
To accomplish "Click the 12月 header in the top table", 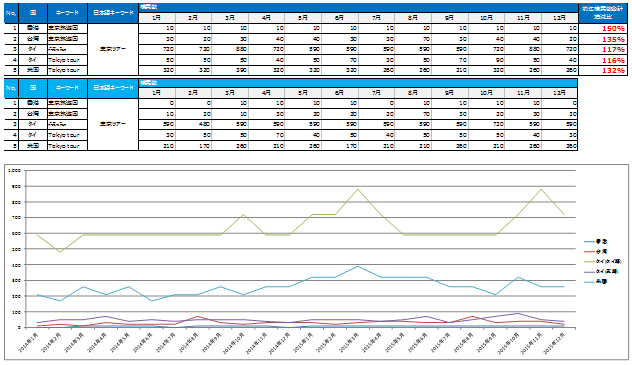I will tap(559, 18).
